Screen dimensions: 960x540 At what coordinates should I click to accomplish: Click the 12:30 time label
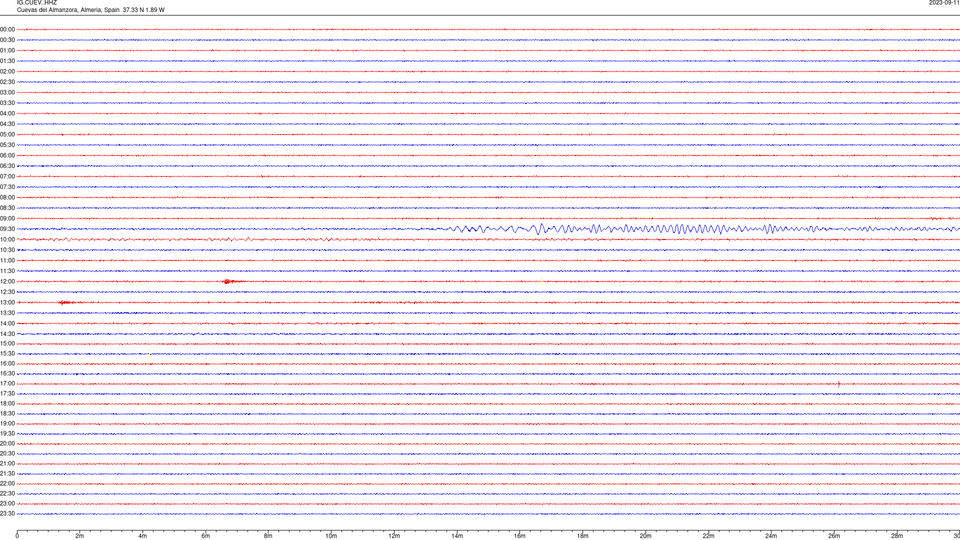pyautogui.click(x=7, y=292)
